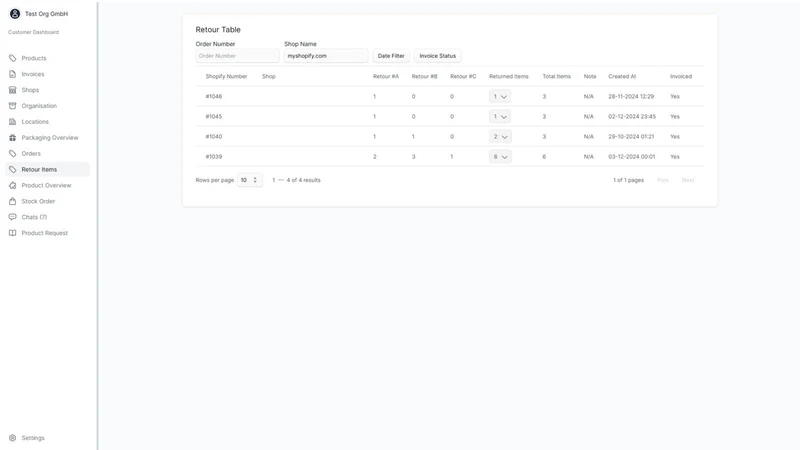The height and width of the screenshot is (450, 800).
Task: Click the Prev pagination button
Action: pyautogui.click(x=663, y=180)
